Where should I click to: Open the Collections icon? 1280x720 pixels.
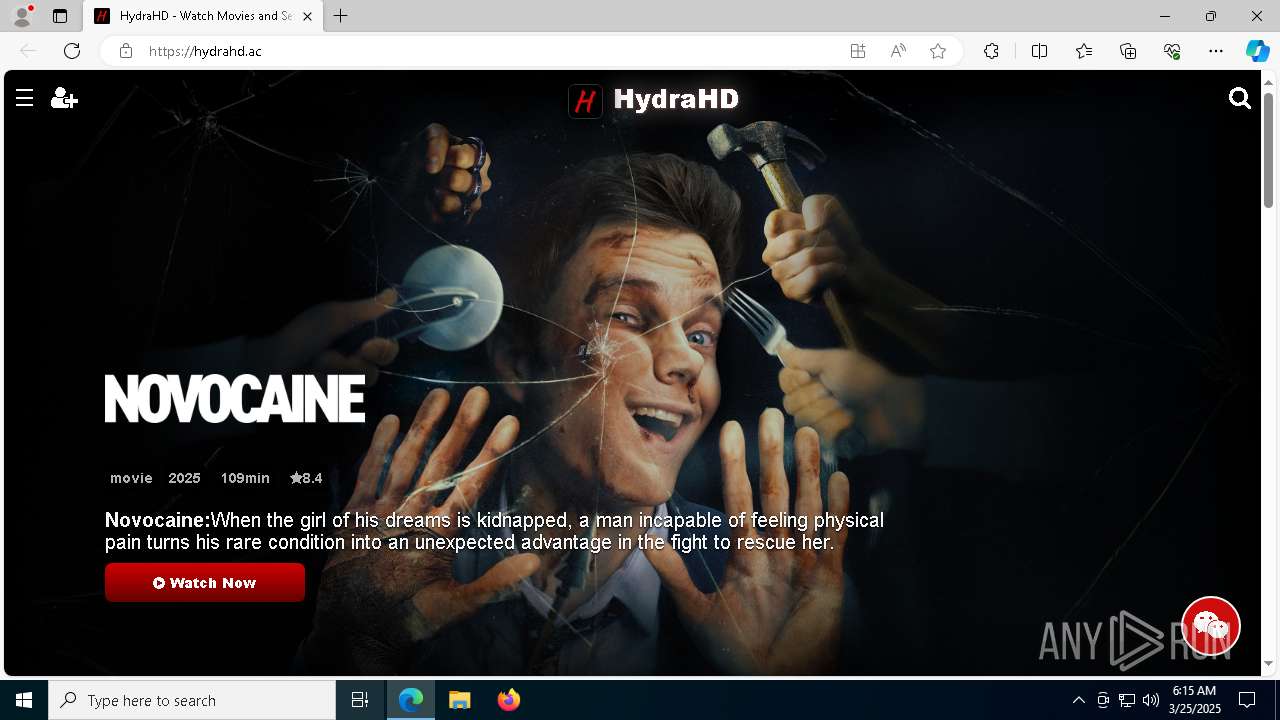coord(1128,51)
